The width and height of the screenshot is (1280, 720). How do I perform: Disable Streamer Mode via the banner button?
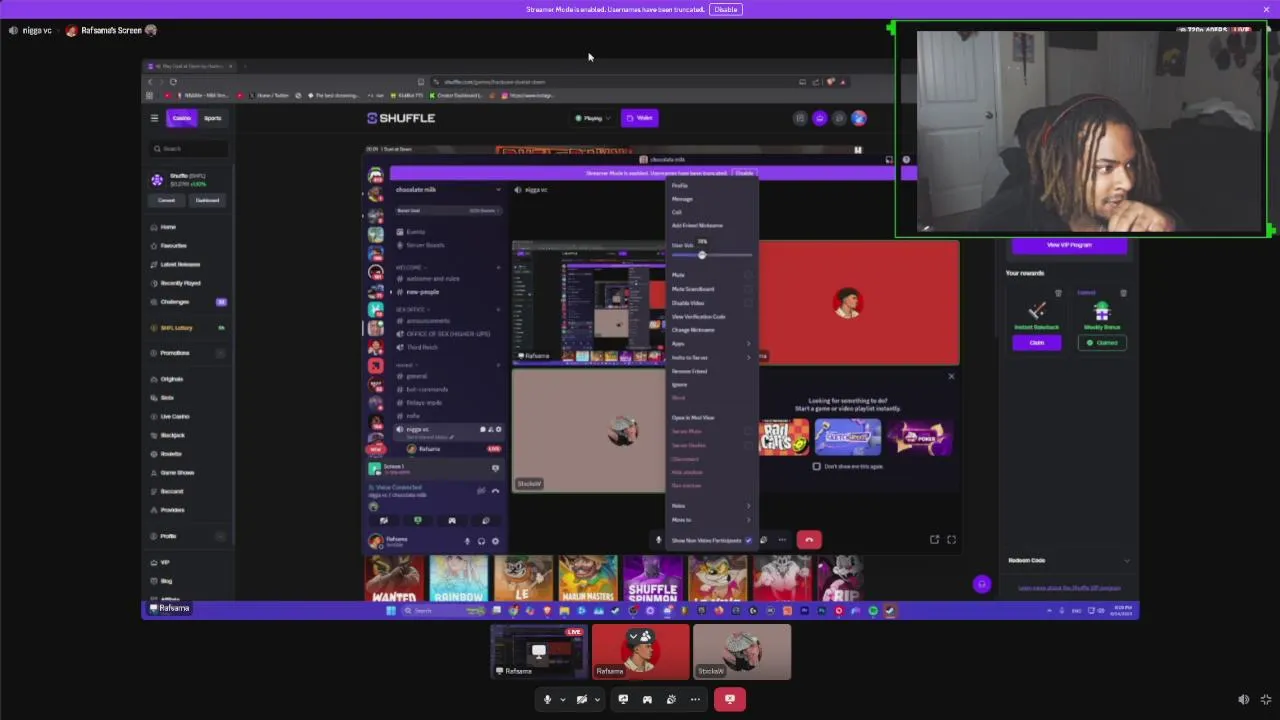click(x=726, y=9)
